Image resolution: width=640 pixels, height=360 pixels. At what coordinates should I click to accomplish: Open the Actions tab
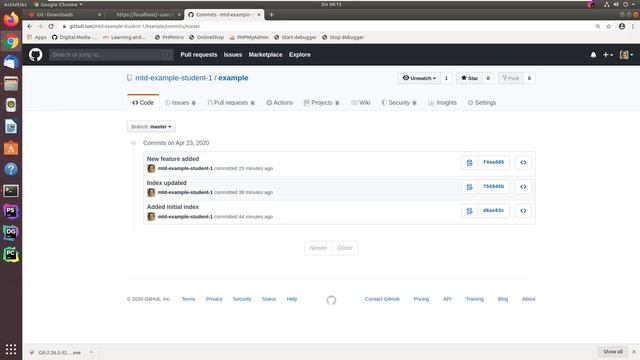click(x=280, y=102)
